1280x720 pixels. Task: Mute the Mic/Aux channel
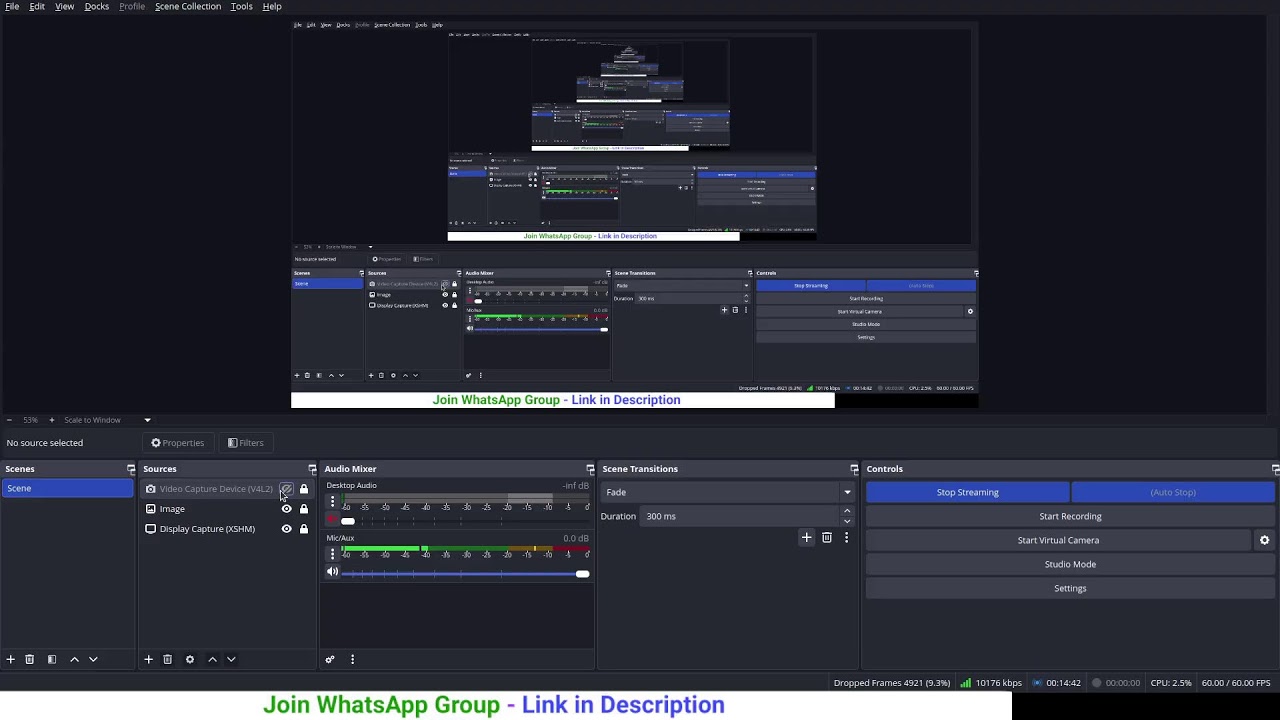(332, 572)
